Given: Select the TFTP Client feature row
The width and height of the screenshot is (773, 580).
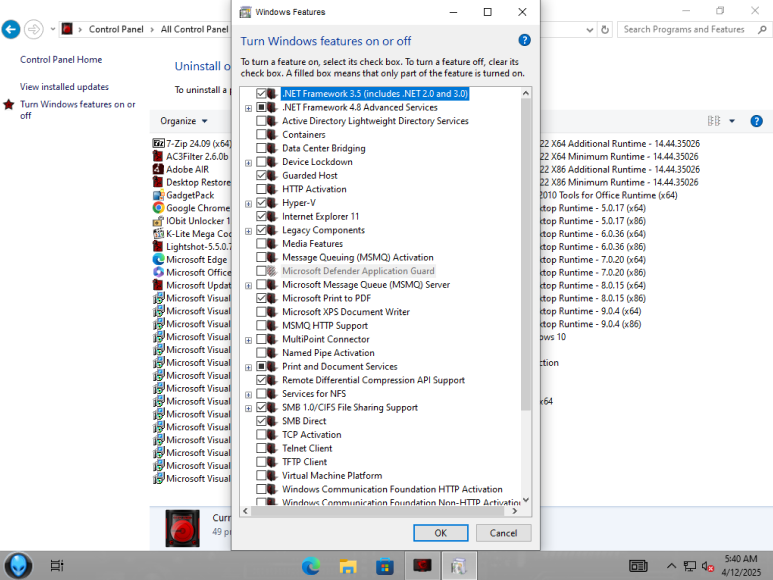Looking at the screenshot, I should pyautogui.click(x=304, y=462).
